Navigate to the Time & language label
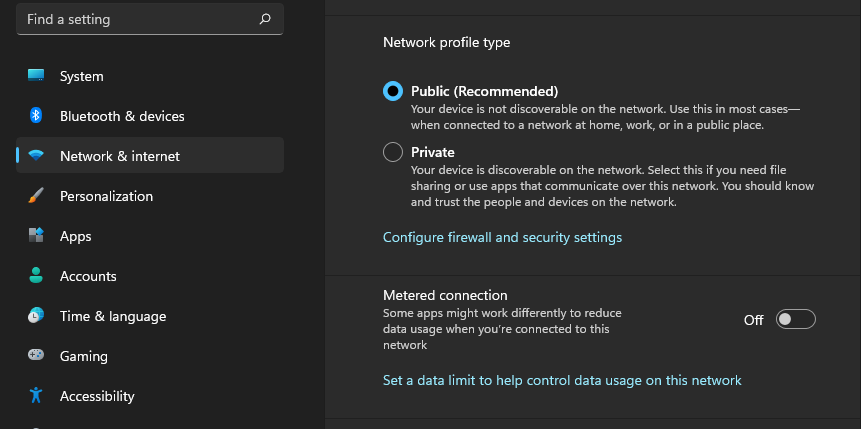Viewport: 861px width, 429px height. point(113,316)
